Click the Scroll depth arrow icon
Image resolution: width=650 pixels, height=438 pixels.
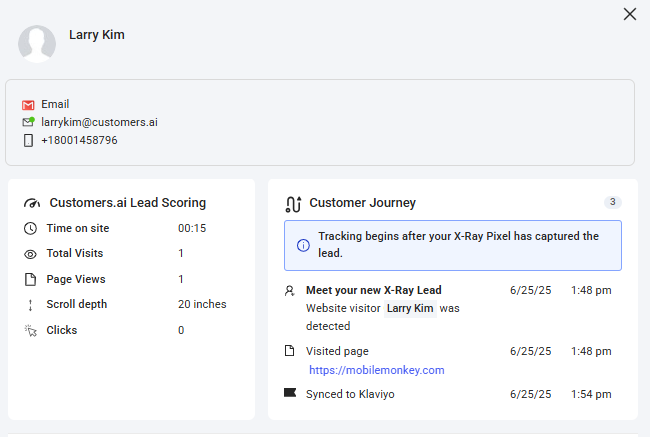(30, 305)
